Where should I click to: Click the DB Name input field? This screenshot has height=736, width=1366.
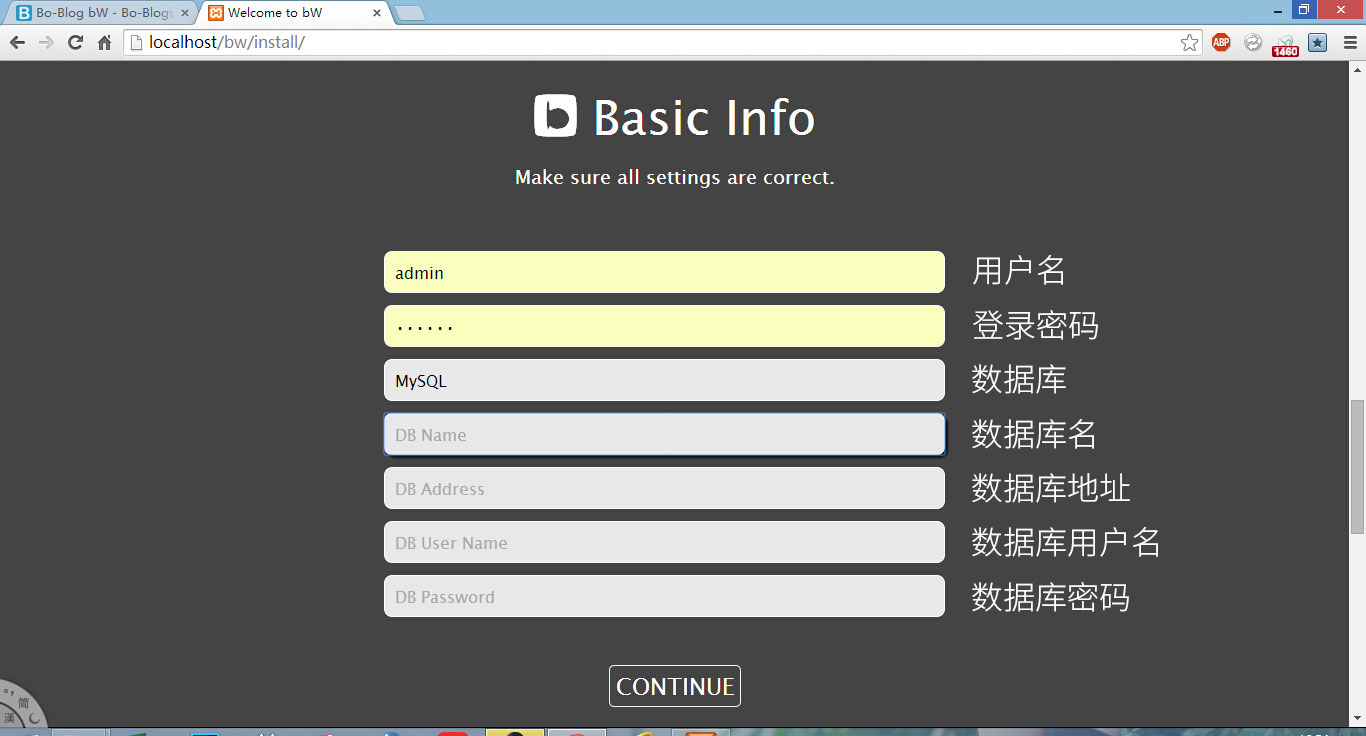664,434
